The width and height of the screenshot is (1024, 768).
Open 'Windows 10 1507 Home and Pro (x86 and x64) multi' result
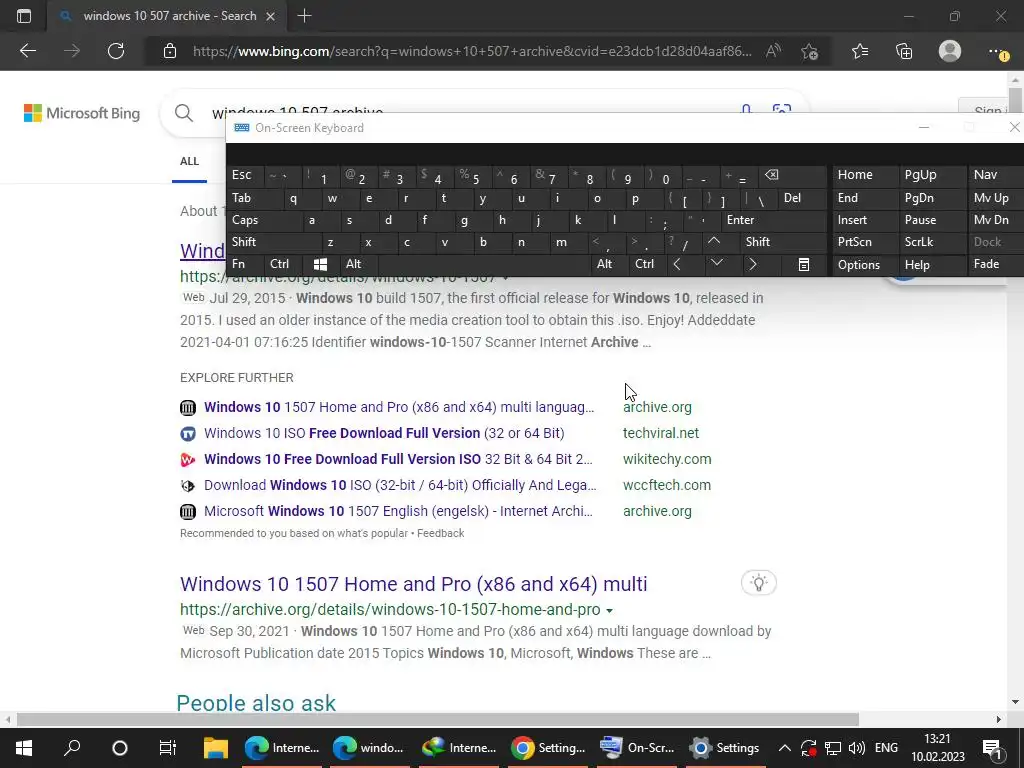pyautogui.click(x=413, y=583)
